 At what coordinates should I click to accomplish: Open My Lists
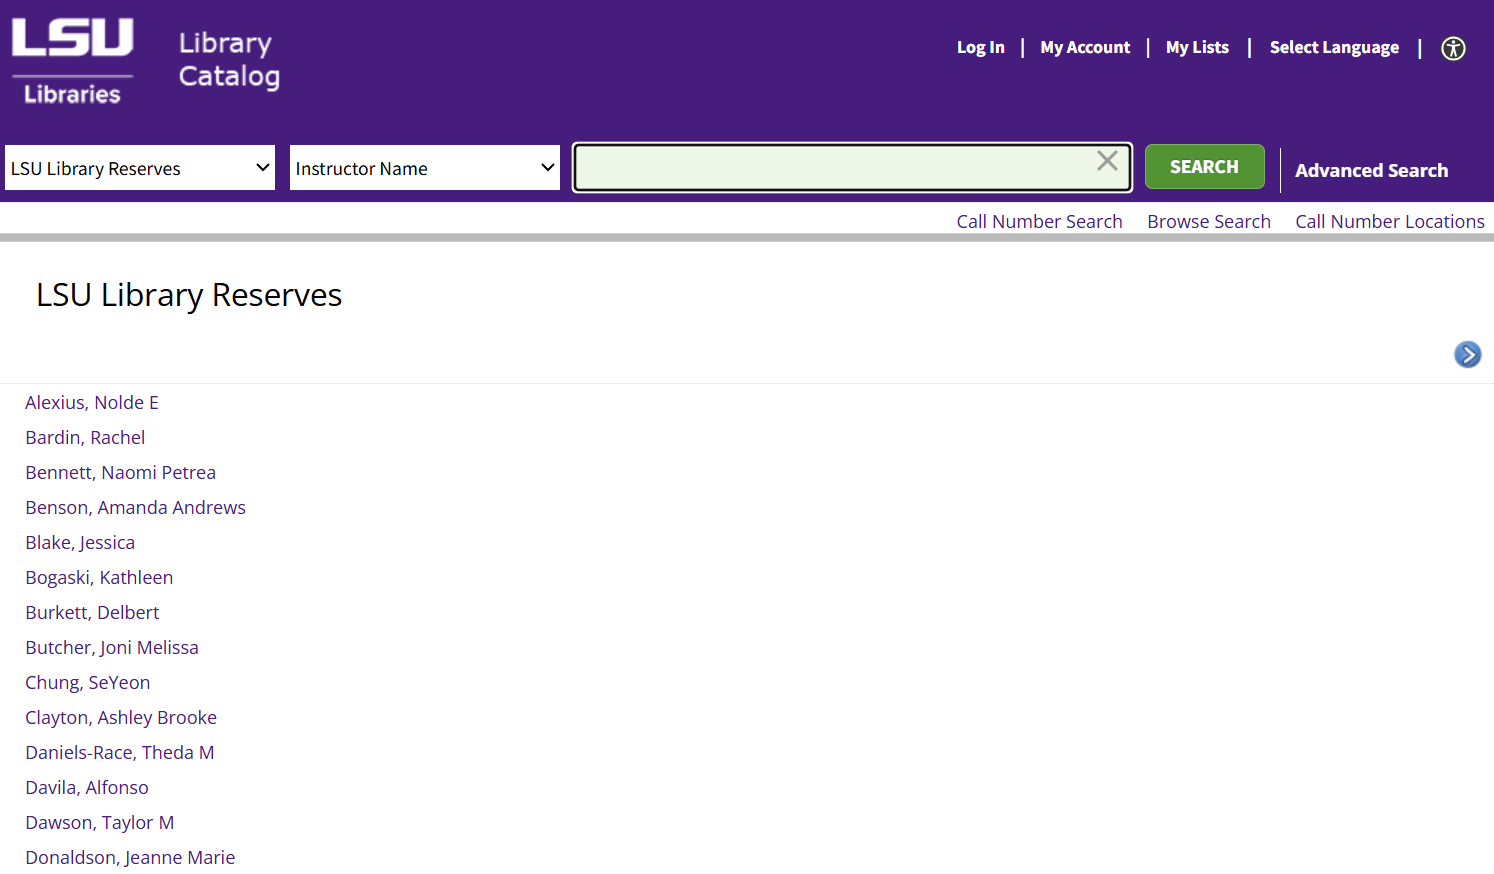pos(1197,47)
